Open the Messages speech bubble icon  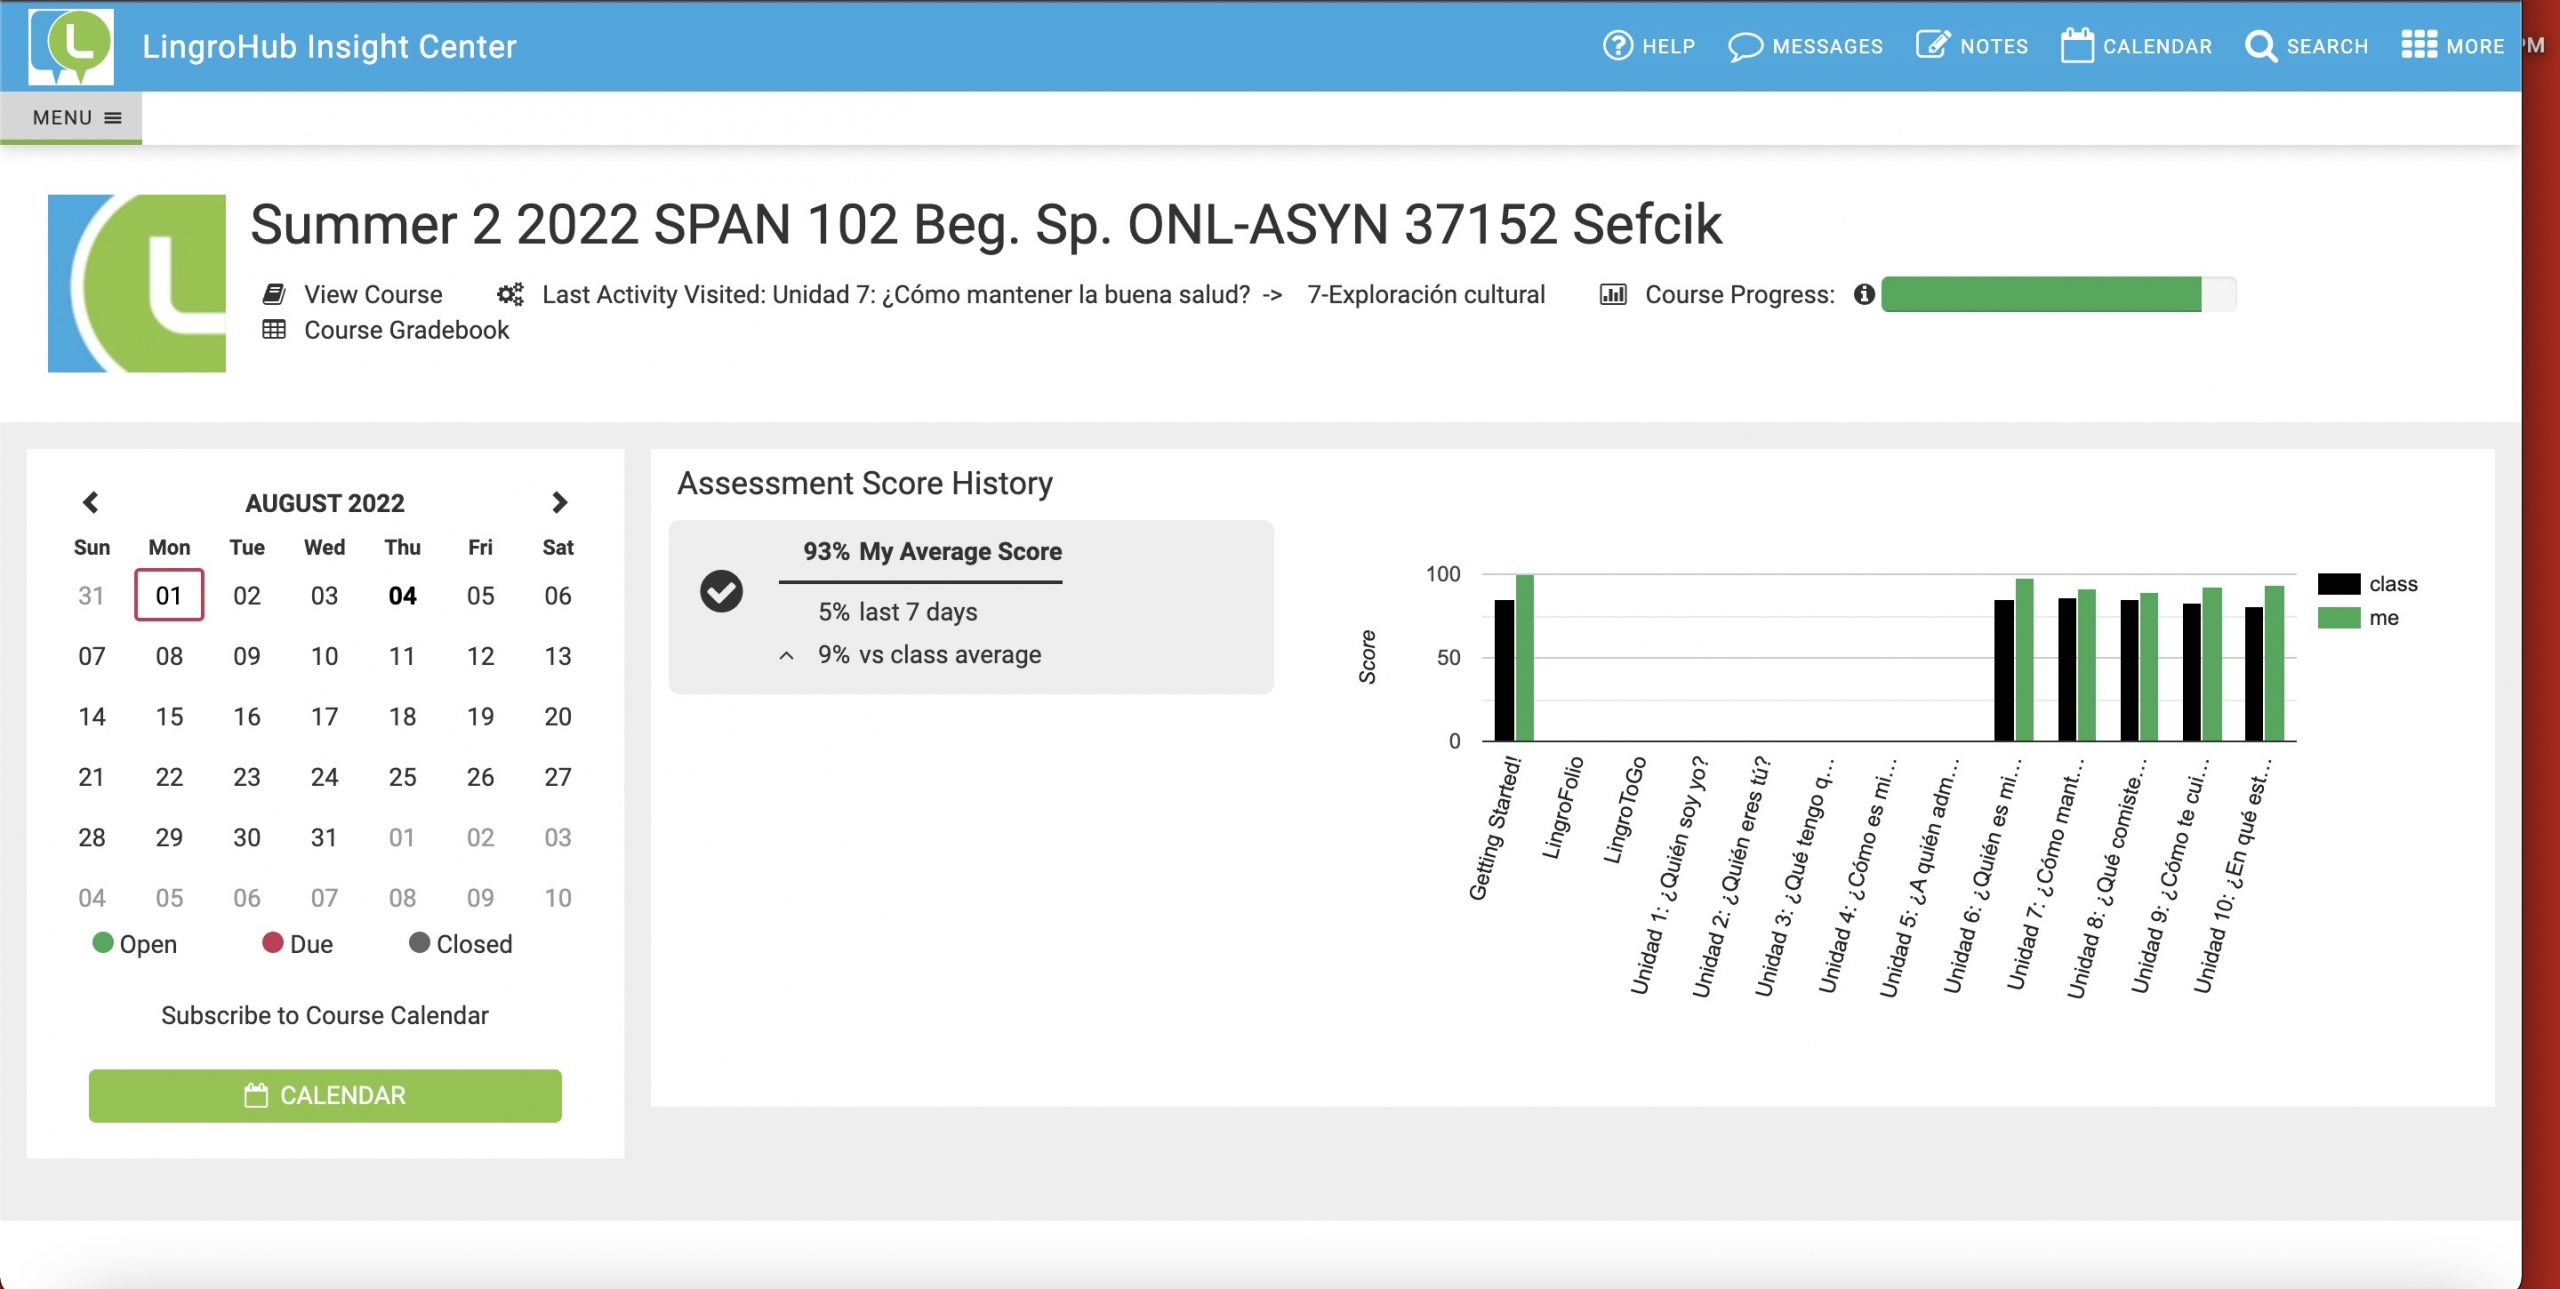1745,47
